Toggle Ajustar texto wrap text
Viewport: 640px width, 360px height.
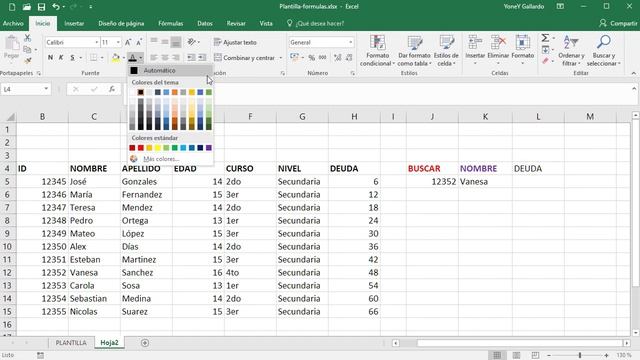[236, 42]
